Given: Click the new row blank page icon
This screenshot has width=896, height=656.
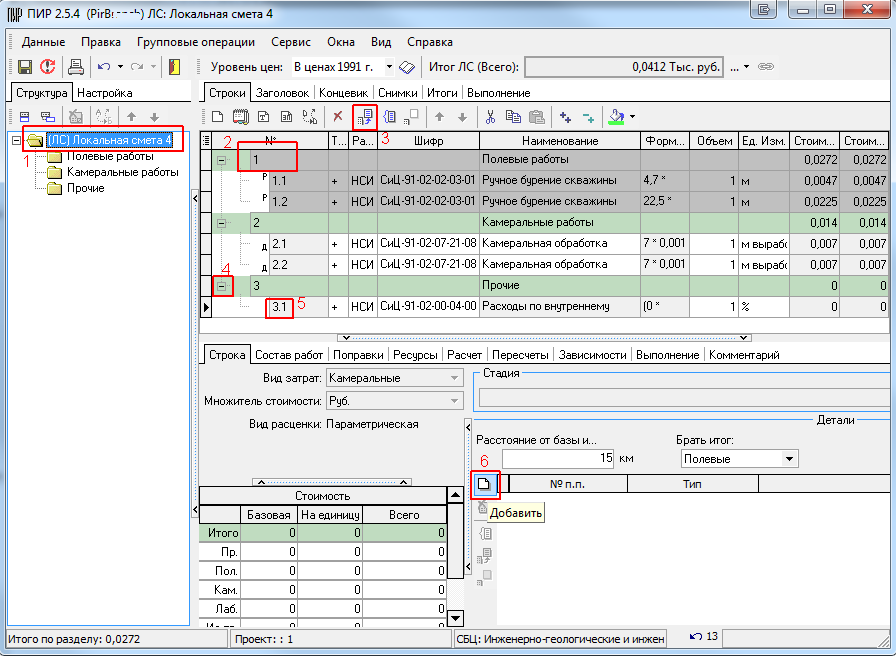Looking at the screenshot, I should click(217, 116).
